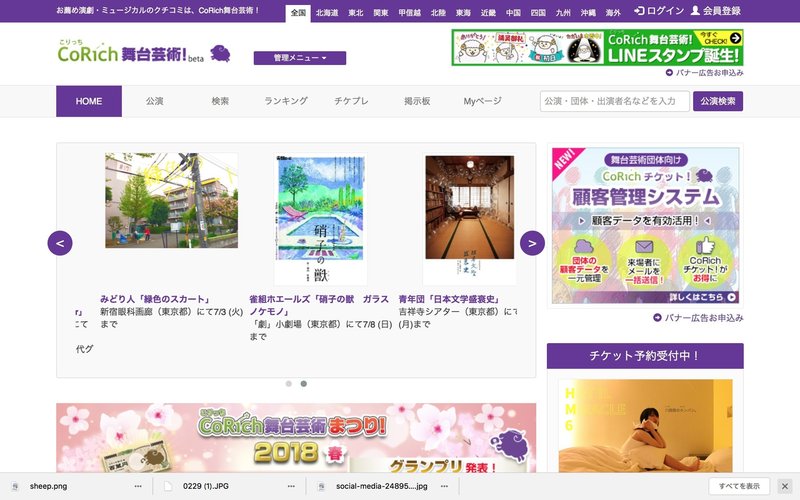This screenshot has width=800, height=500.
Task: Select the 沖縄 region tab
Action: coord(588,13)
